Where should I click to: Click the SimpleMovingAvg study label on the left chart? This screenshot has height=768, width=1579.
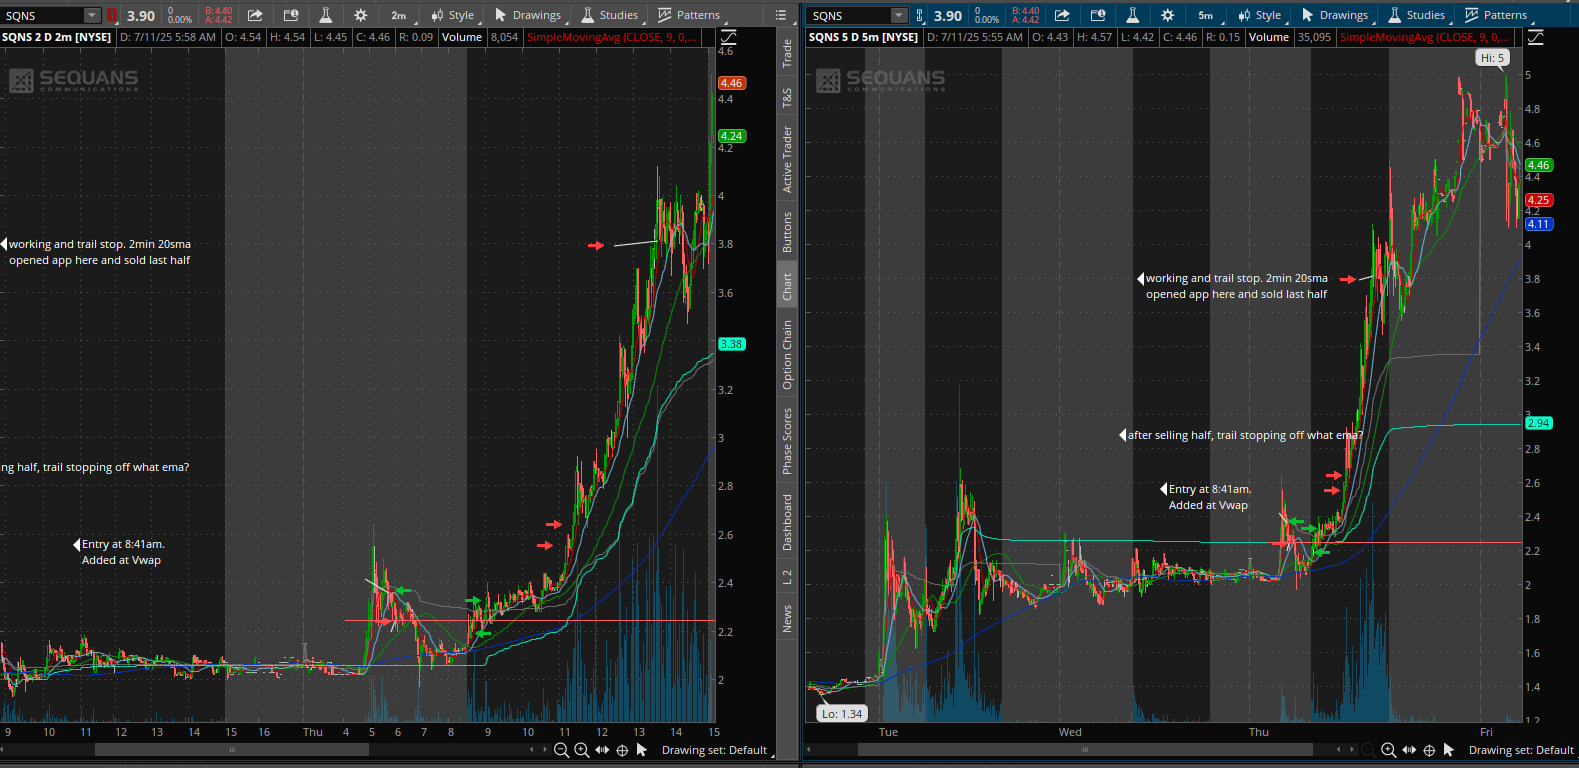coord(612,37)
